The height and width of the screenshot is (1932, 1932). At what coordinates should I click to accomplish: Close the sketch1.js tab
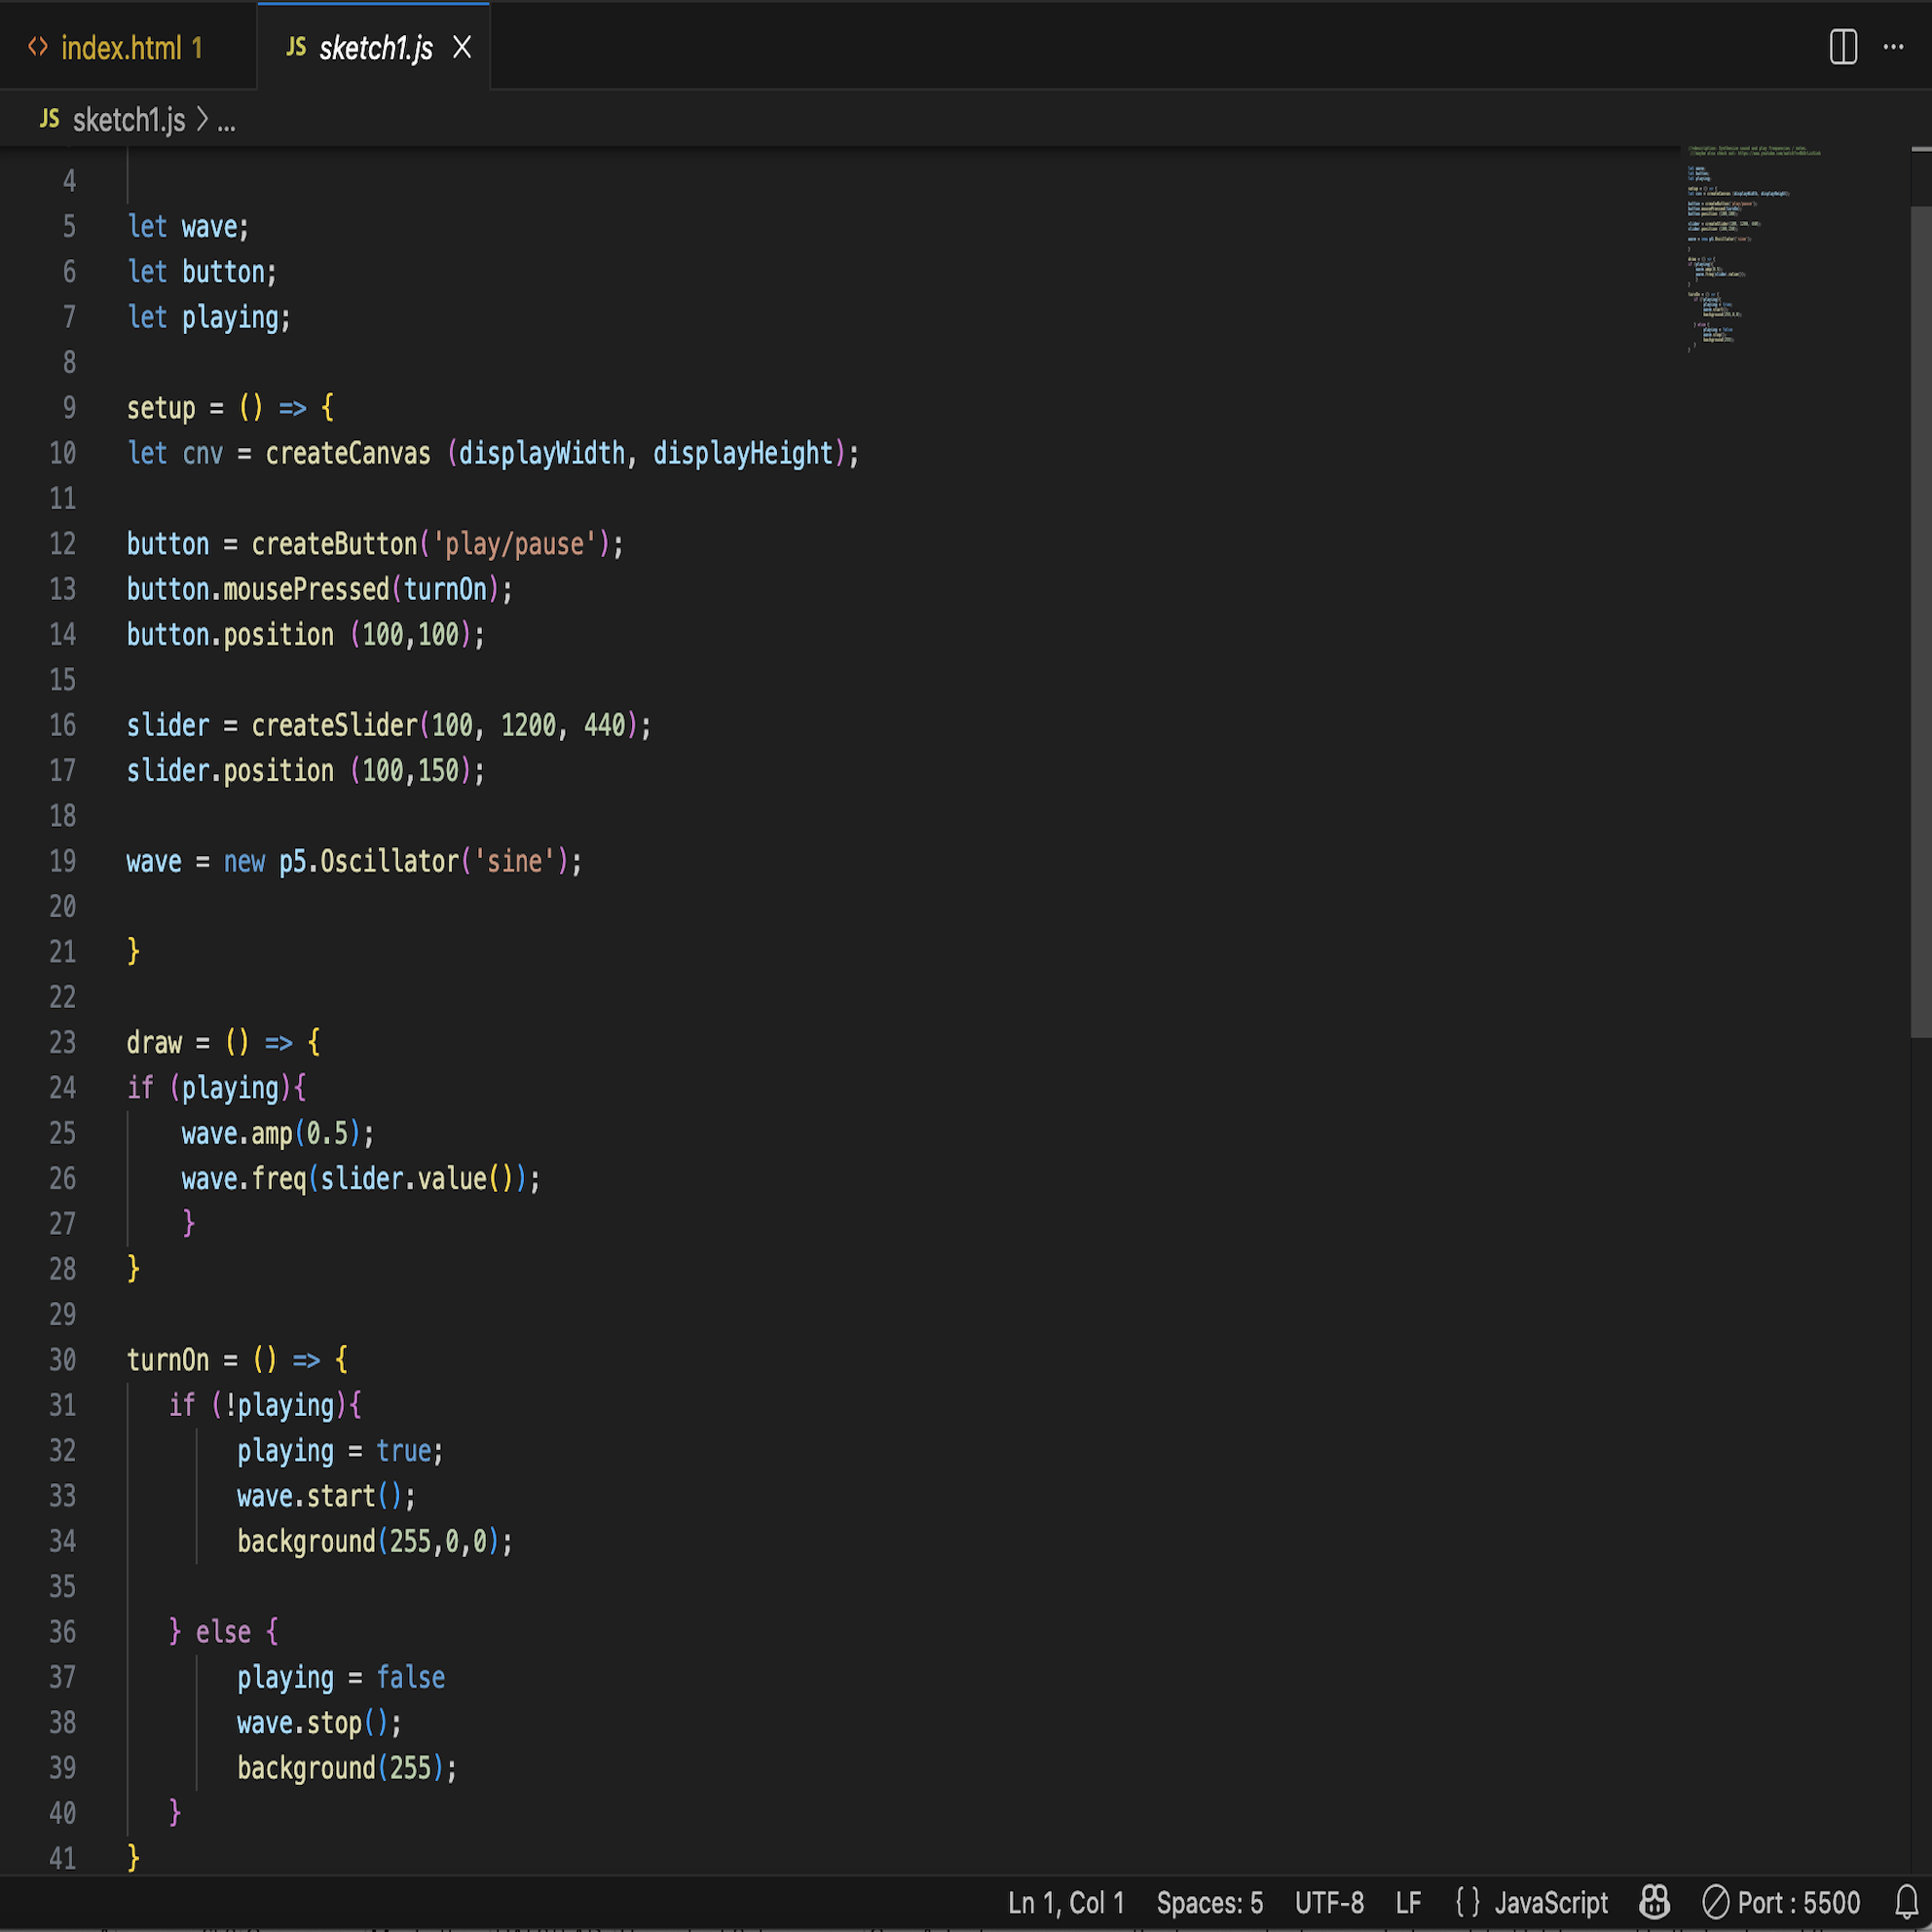coord(462,47)
